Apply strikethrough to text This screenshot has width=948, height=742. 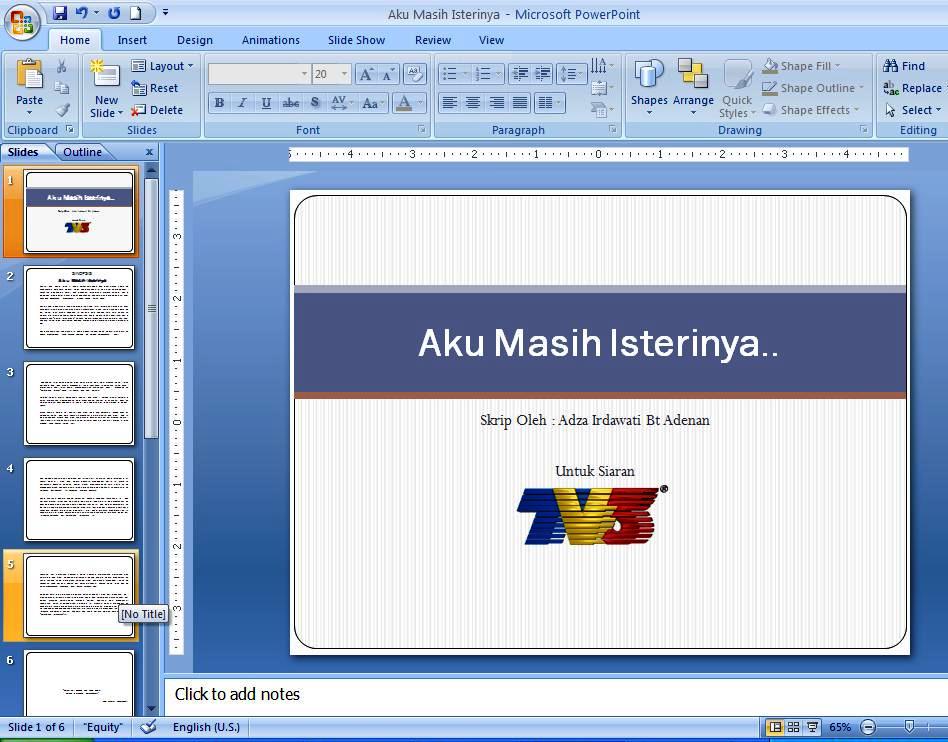tap(291, 103)
